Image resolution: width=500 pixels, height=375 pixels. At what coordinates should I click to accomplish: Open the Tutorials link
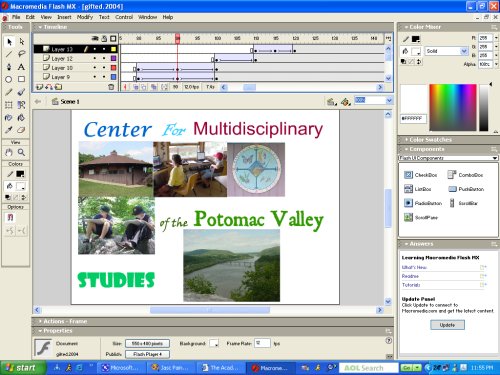point(411,285)
